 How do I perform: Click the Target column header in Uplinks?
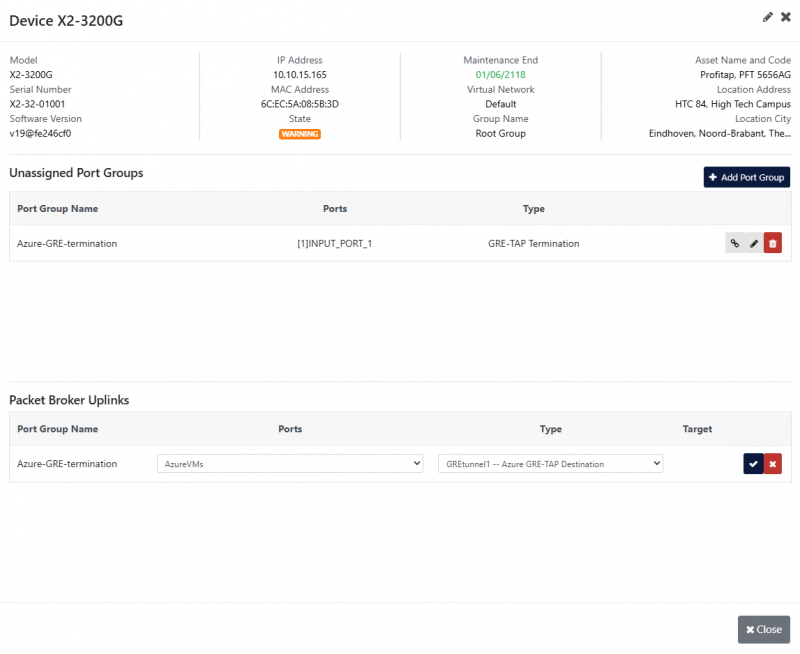pyautogui.click(x=697, y=429)
